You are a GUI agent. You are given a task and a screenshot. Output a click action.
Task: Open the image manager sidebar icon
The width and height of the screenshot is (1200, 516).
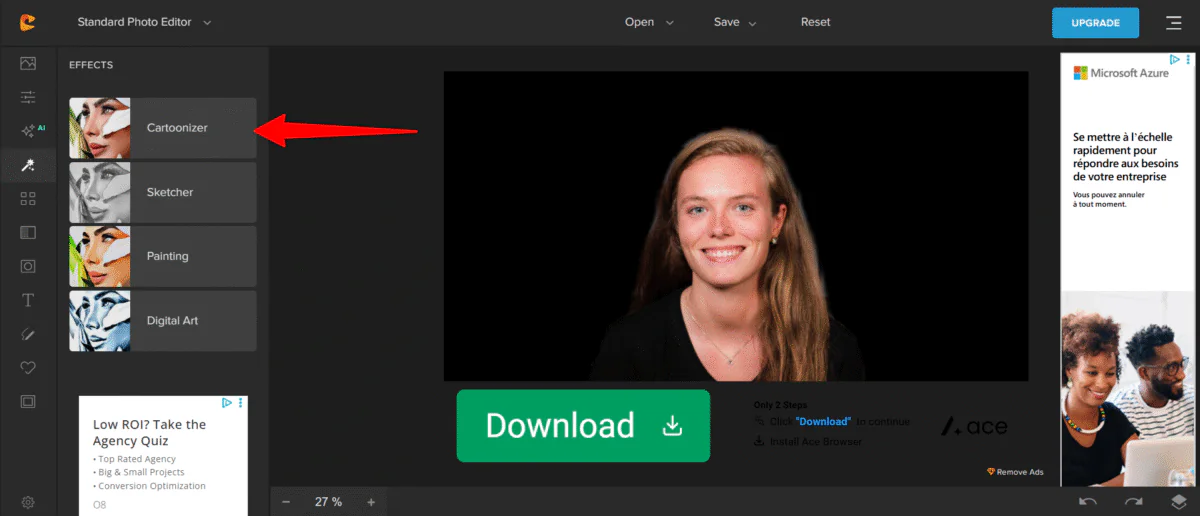(x=28, y=64)
